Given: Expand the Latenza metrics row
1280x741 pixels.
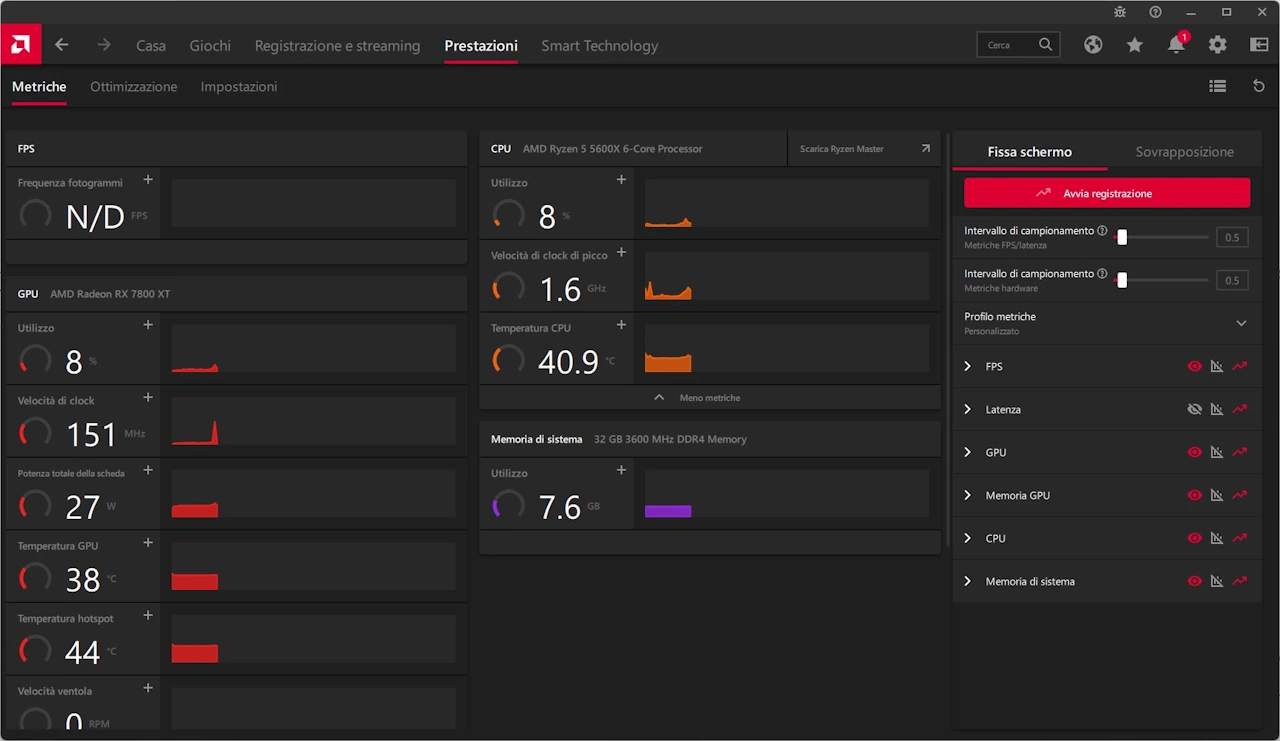Looking at the screenshot, I should pos(967,410).
